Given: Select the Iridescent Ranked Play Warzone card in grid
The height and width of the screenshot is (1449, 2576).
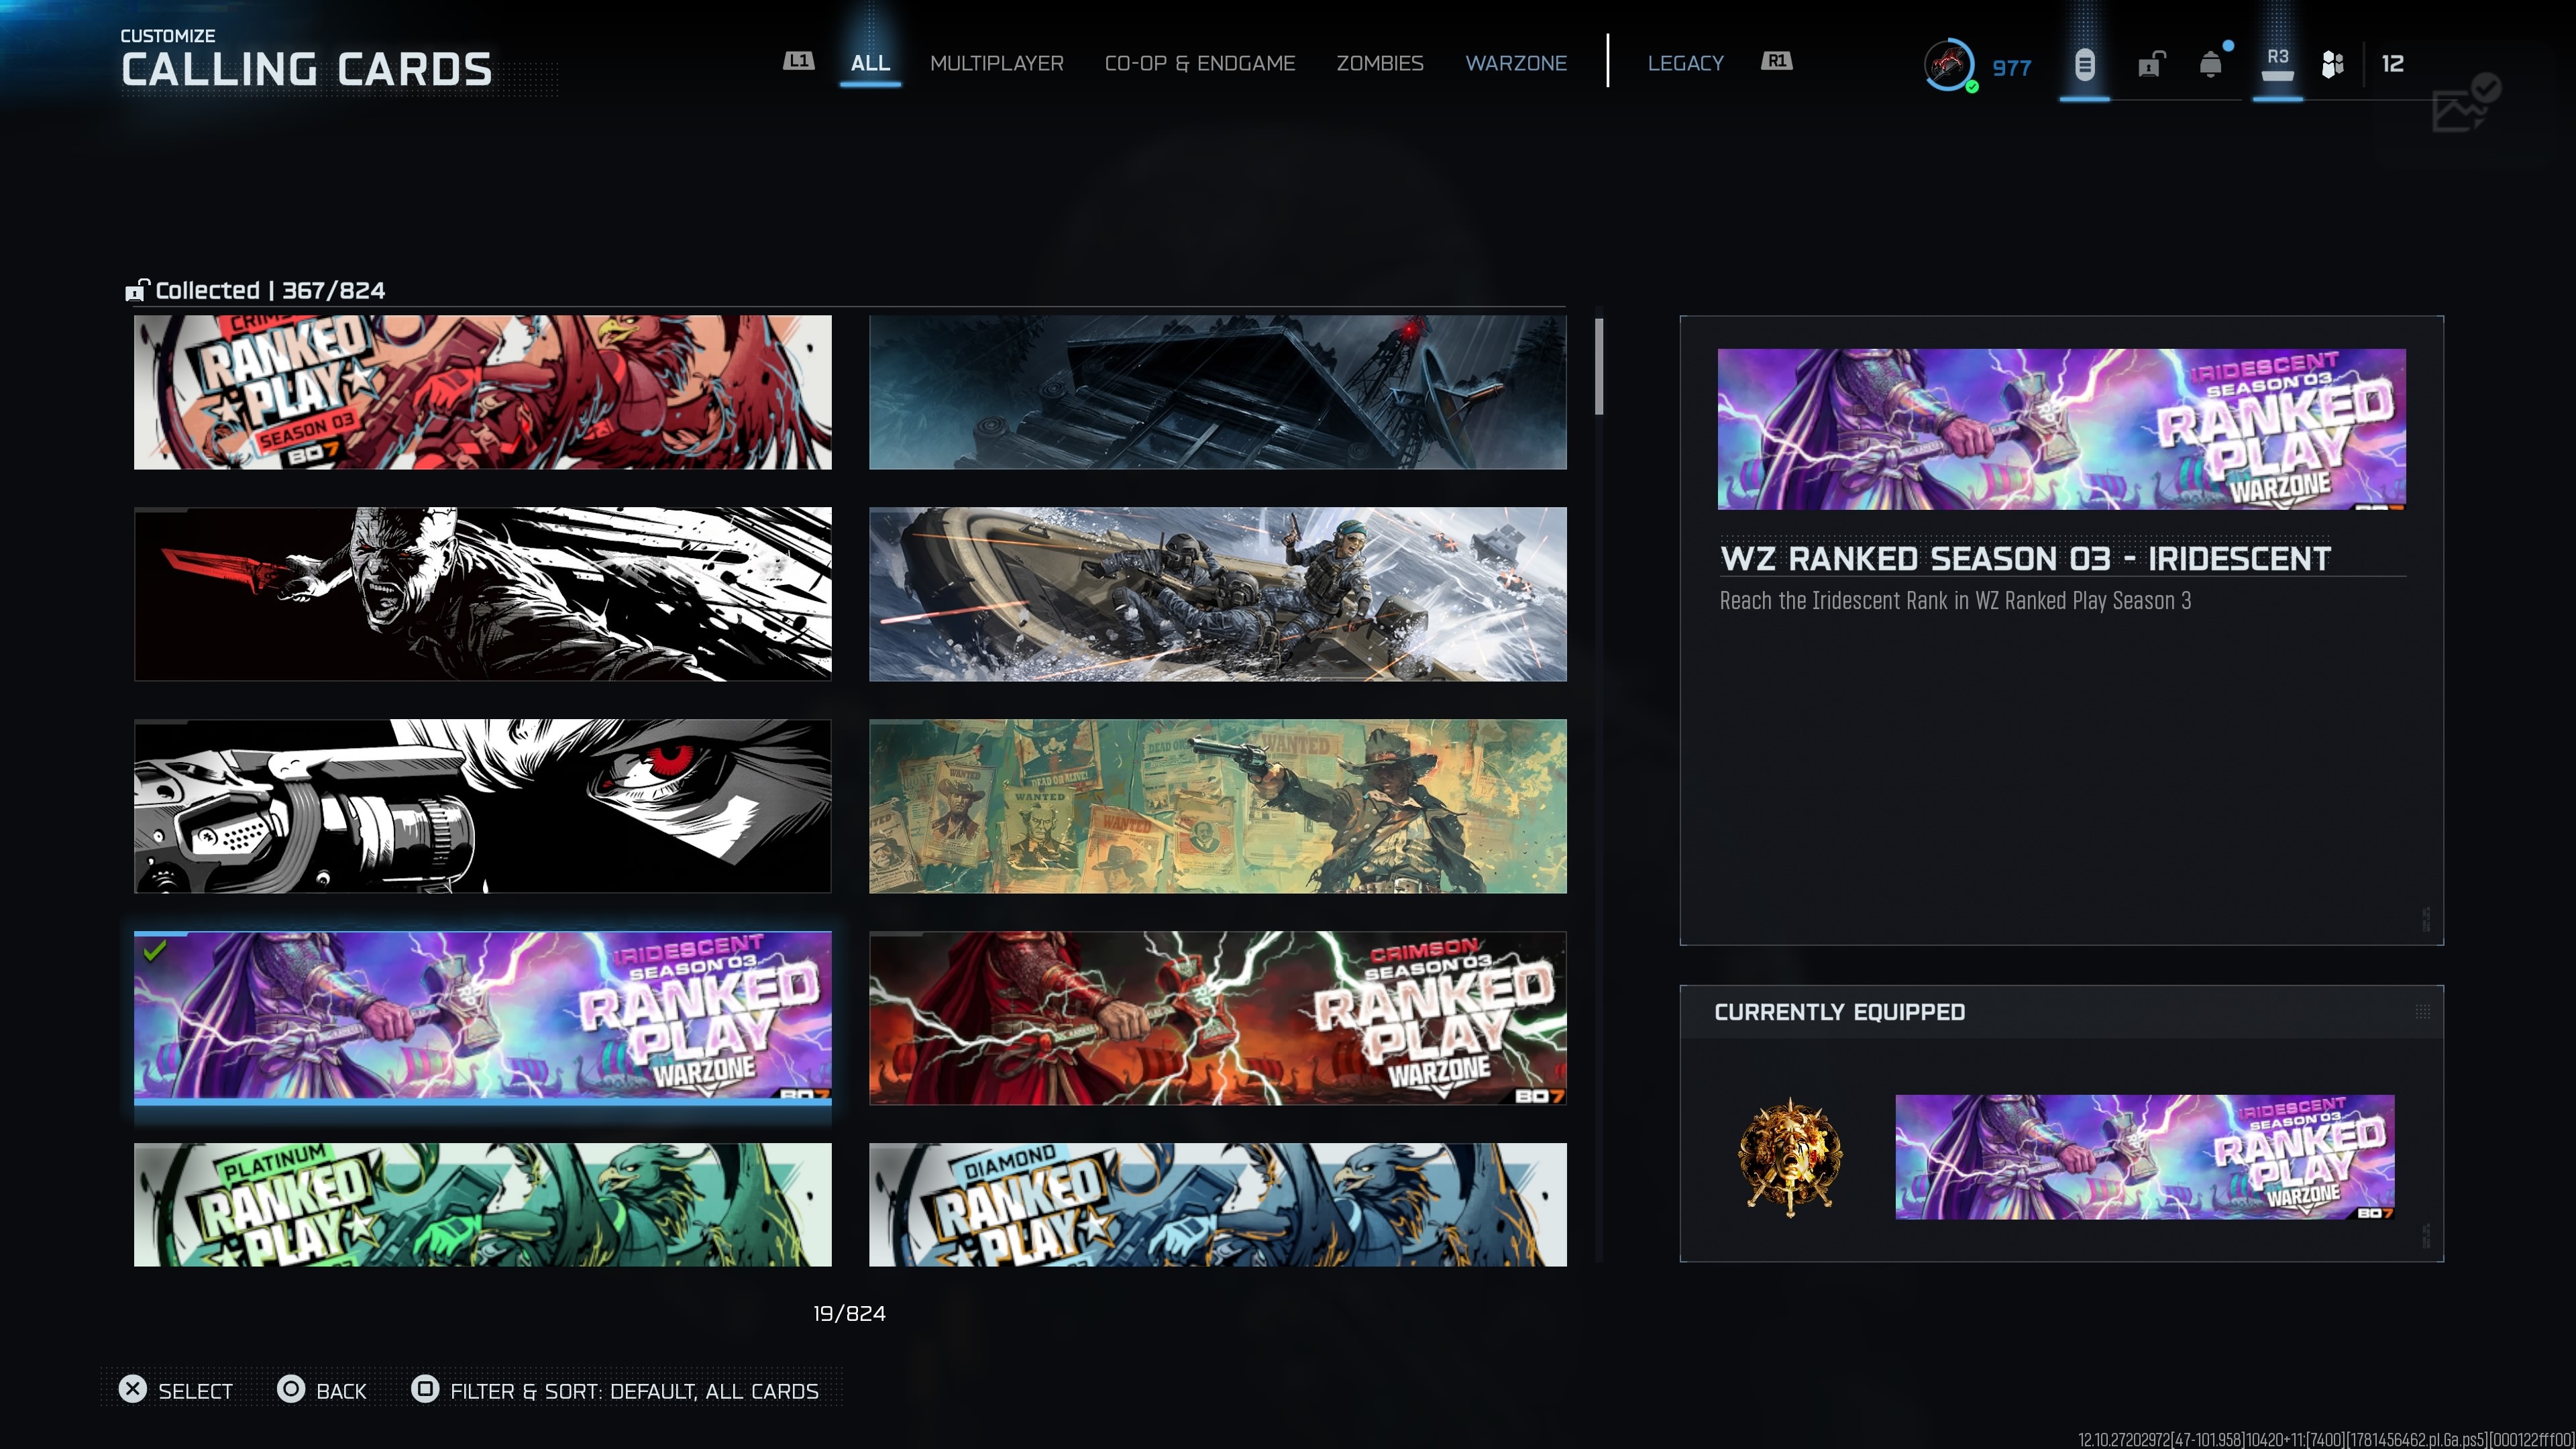Looking at the screenshot, I should pyautogui.click(x=483, y=1017).
